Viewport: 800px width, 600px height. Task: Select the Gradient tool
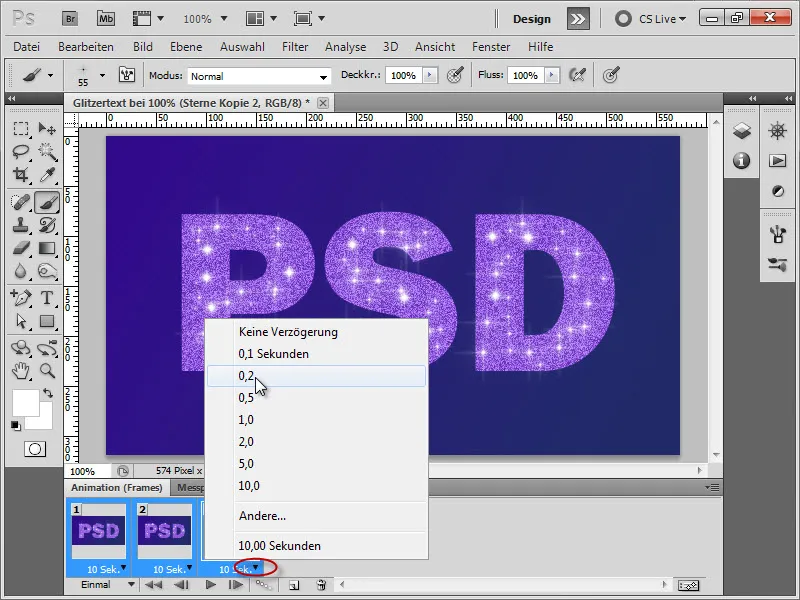pyautogui.click(x=47, y=248)
